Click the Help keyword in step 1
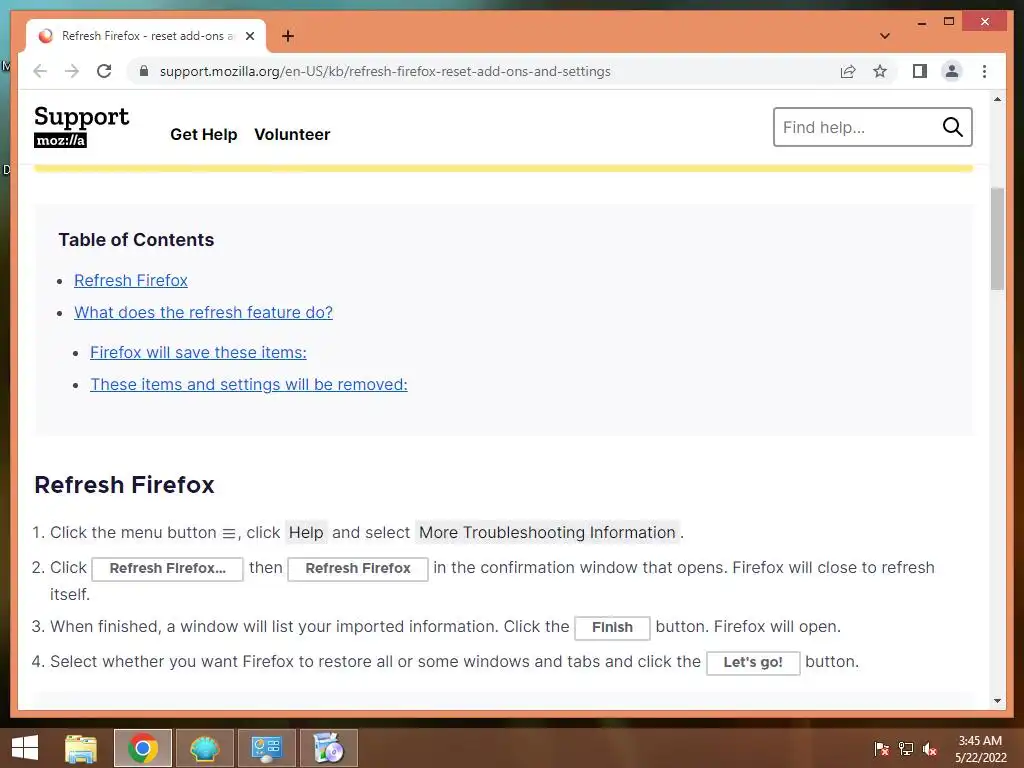This screenshot has height=768, width=1024. (x=306, y=532)
